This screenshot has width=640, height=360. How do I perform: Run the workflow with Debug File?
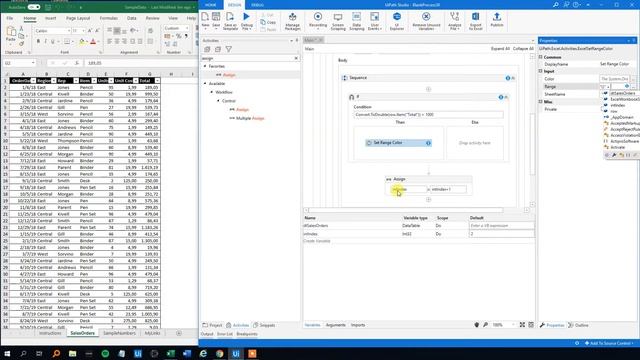[x=247, y=20]
